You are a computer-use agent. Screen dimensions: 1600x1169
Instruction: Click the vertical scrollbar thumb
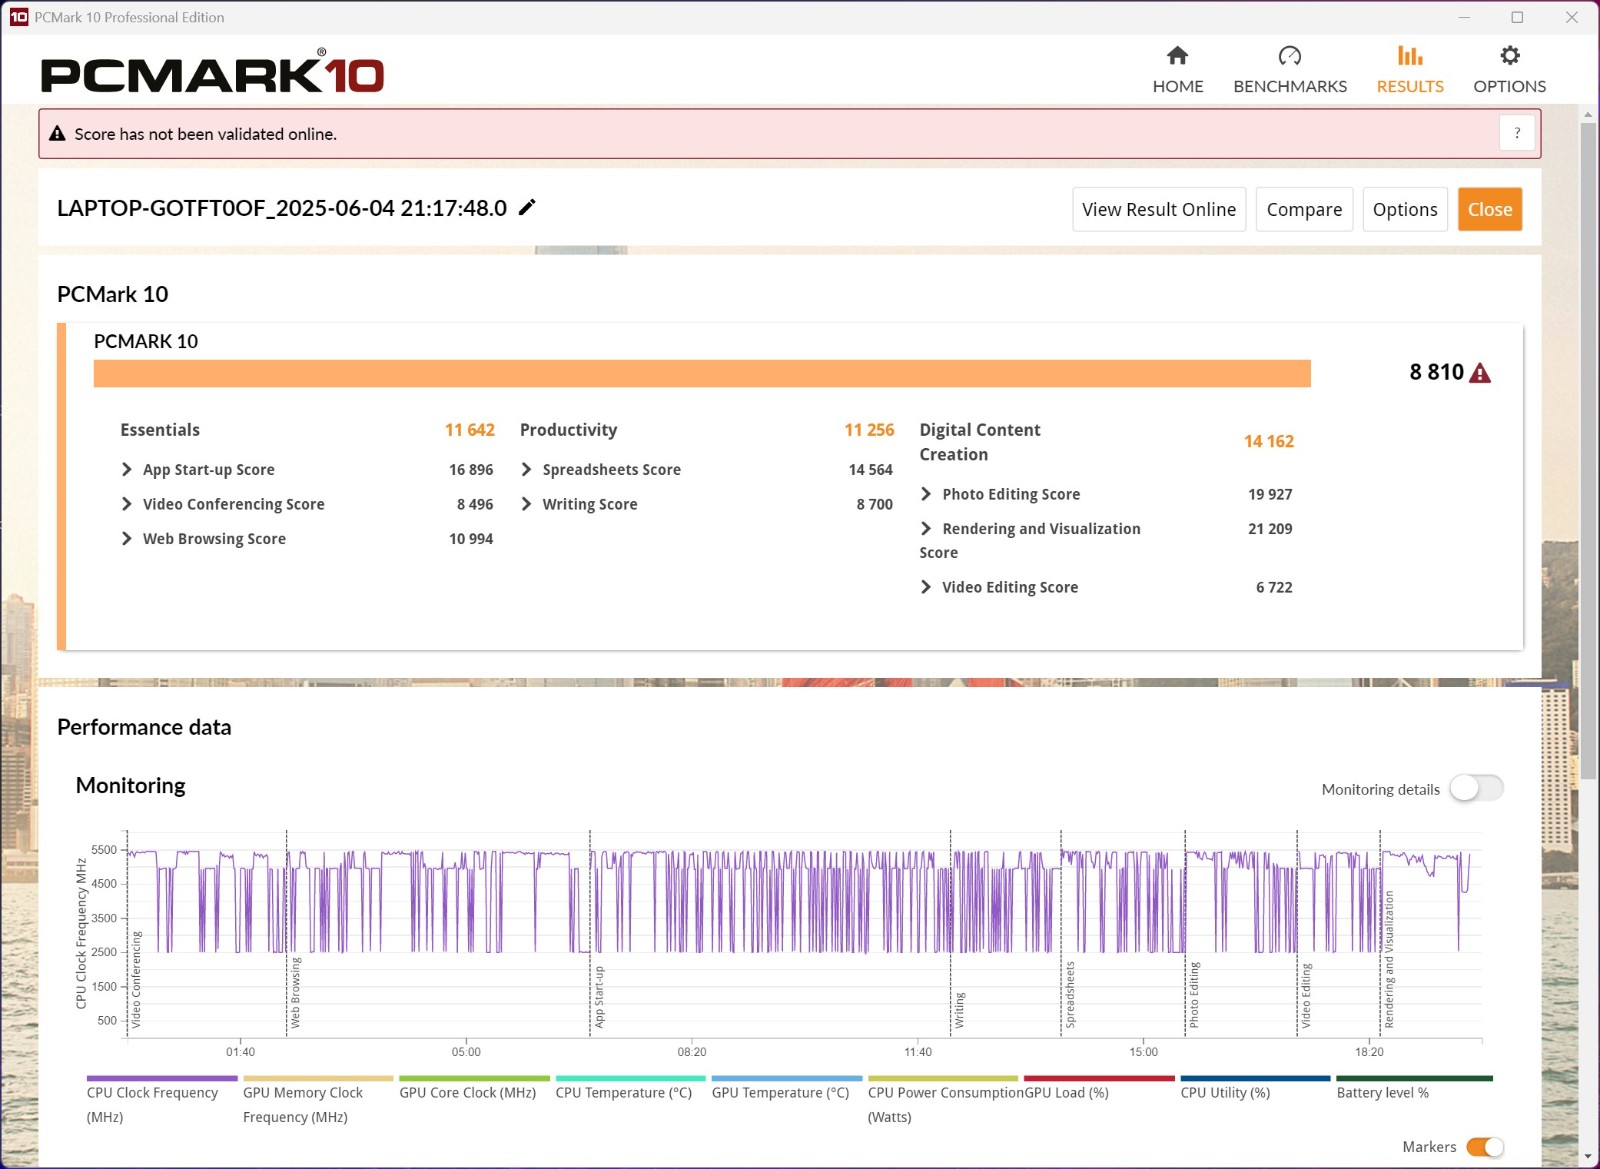pyautogui.click(x=1588, y=450)
